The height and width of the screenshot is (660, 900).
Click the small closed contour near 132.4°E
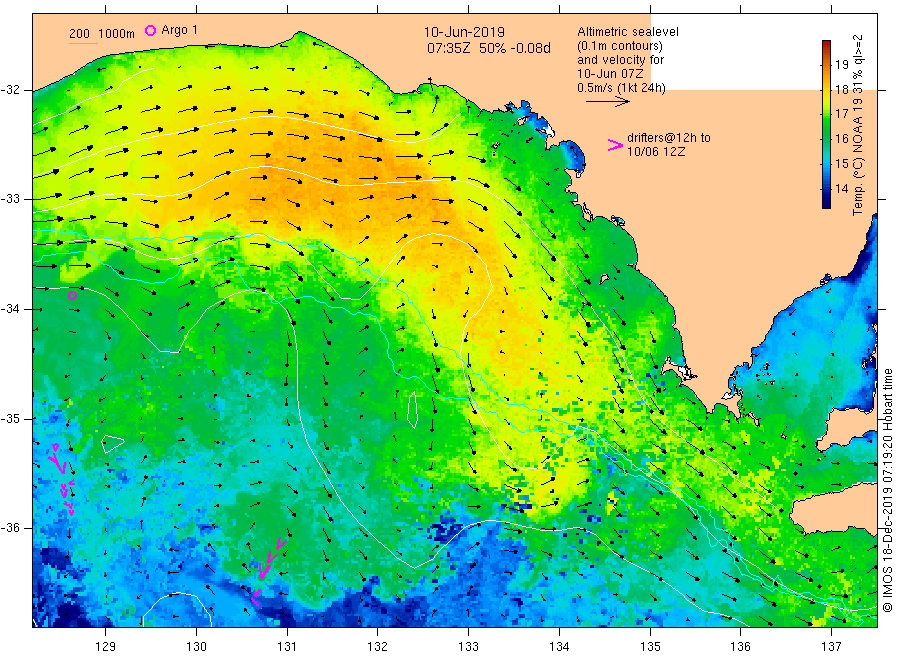pos(412,410)
